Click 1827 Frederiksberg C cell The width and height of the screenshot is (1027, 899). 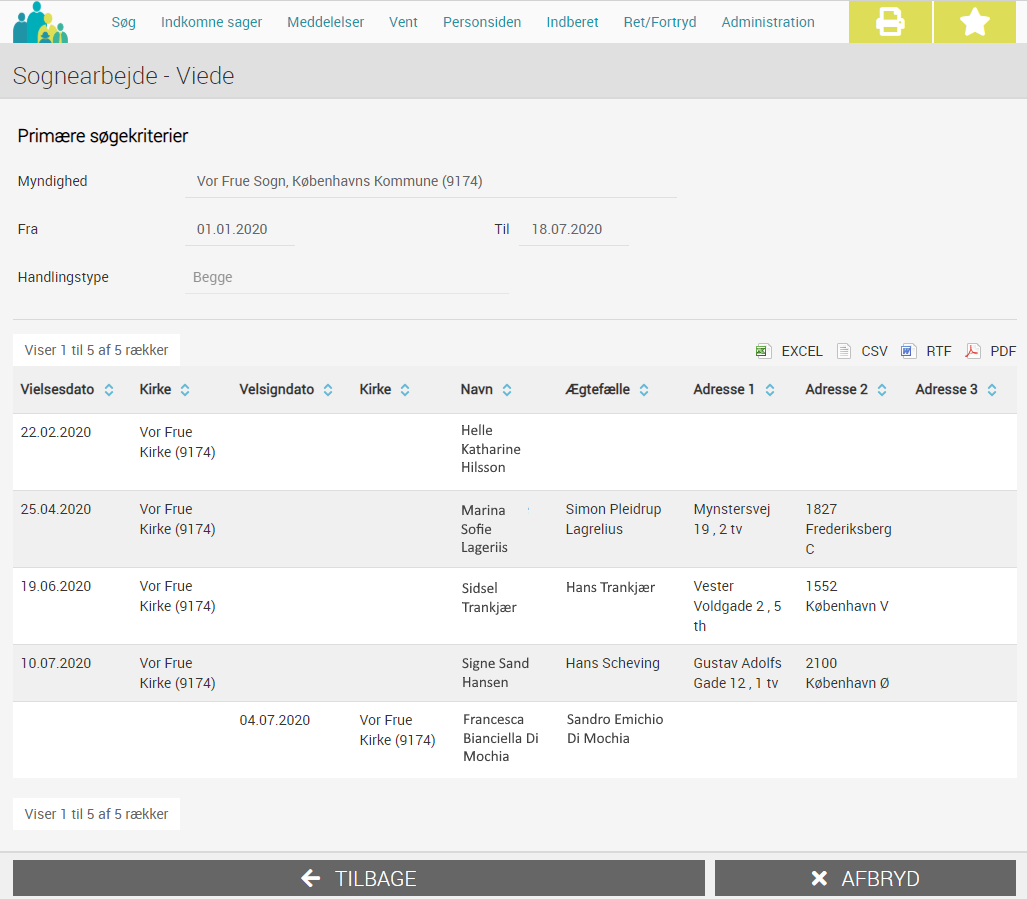848,529
